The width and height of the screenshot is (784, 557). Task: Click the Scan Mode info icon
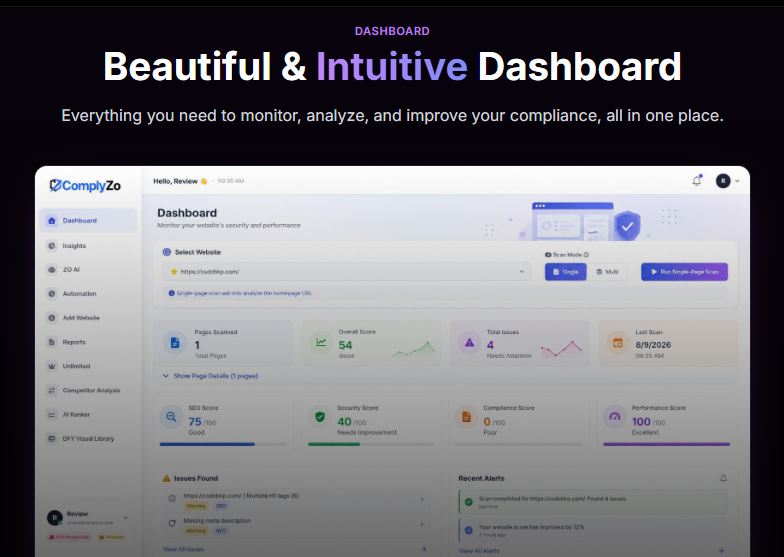click(x=586, y=254)
